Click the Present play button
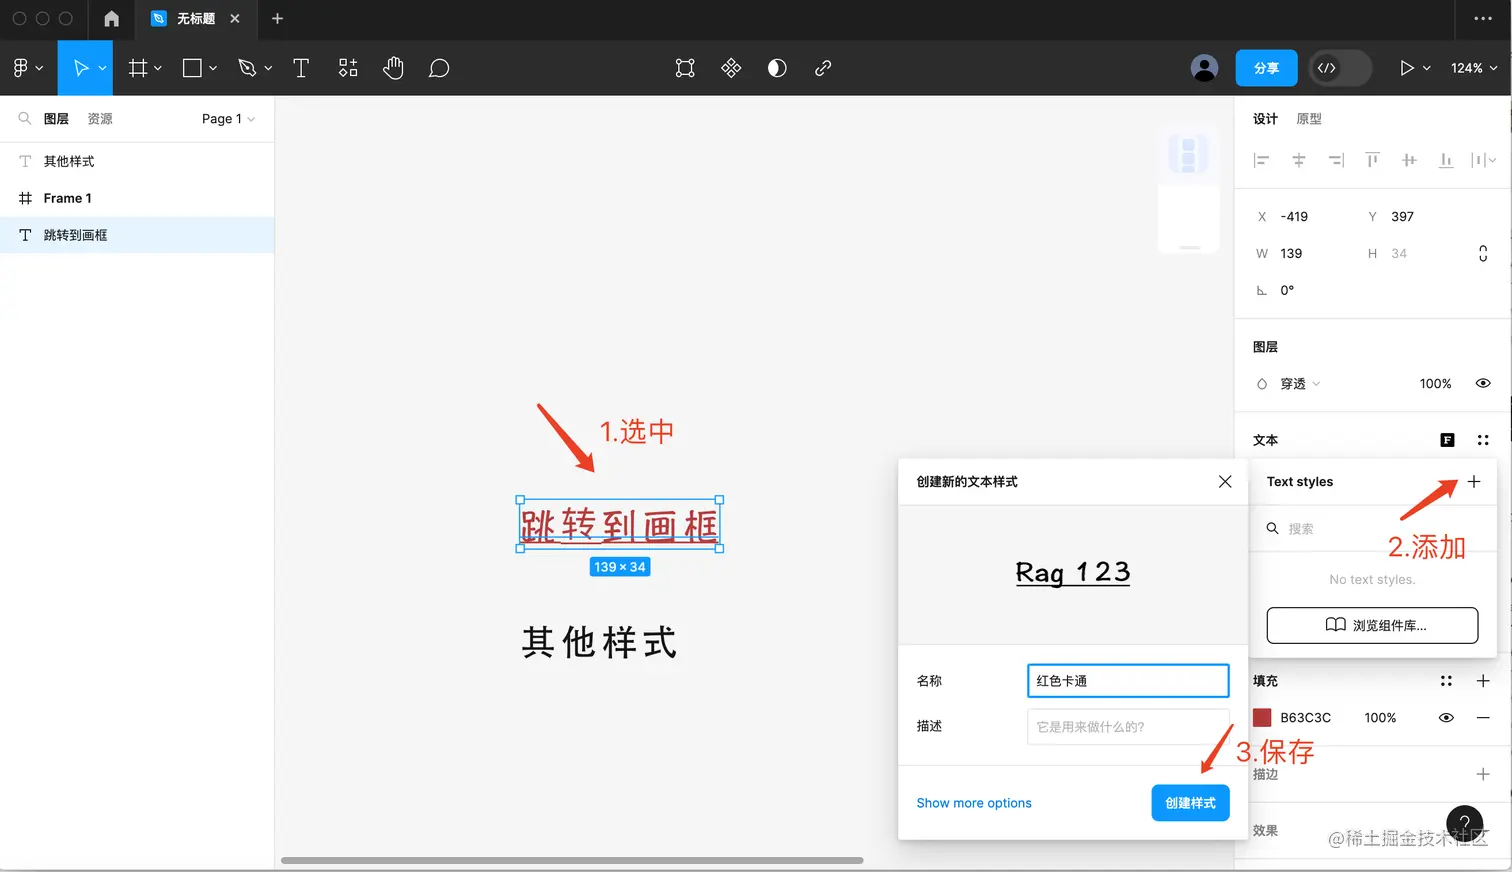Screen dimensions: 1512x872 click(1407, 68)
